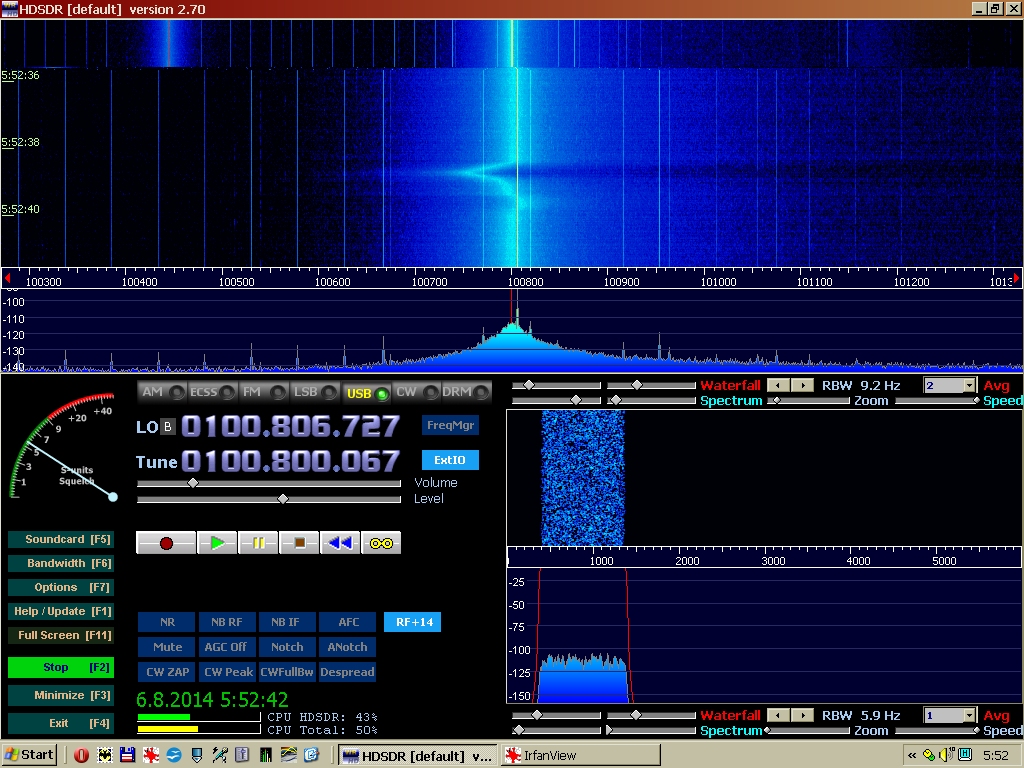Click Minimize [F3] button
The width and height of the screenshot is (1024, 768).
coord(61,696)
